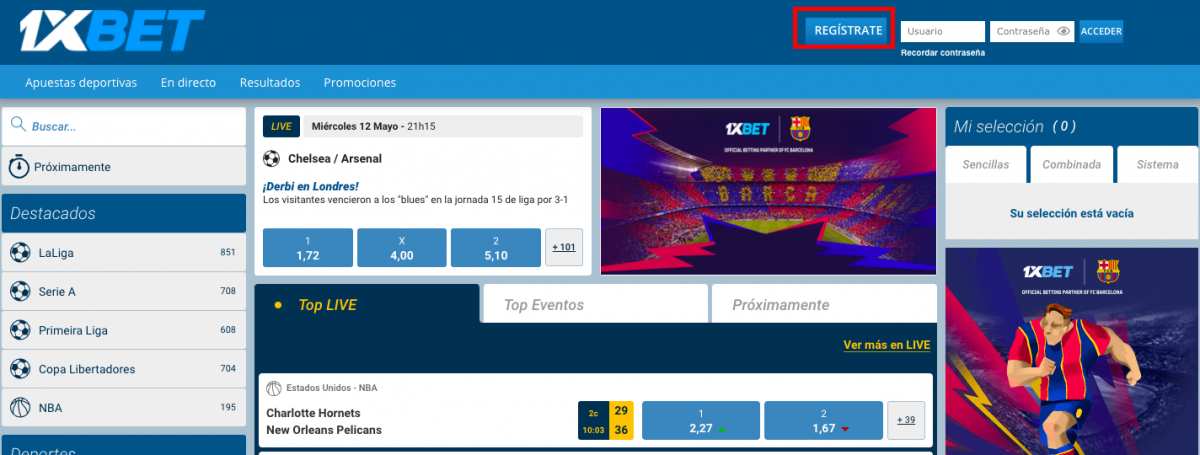Open the FC Barcelona stadium banner
The width and height of the screenshot is (1200, 455).
(769, 191)
